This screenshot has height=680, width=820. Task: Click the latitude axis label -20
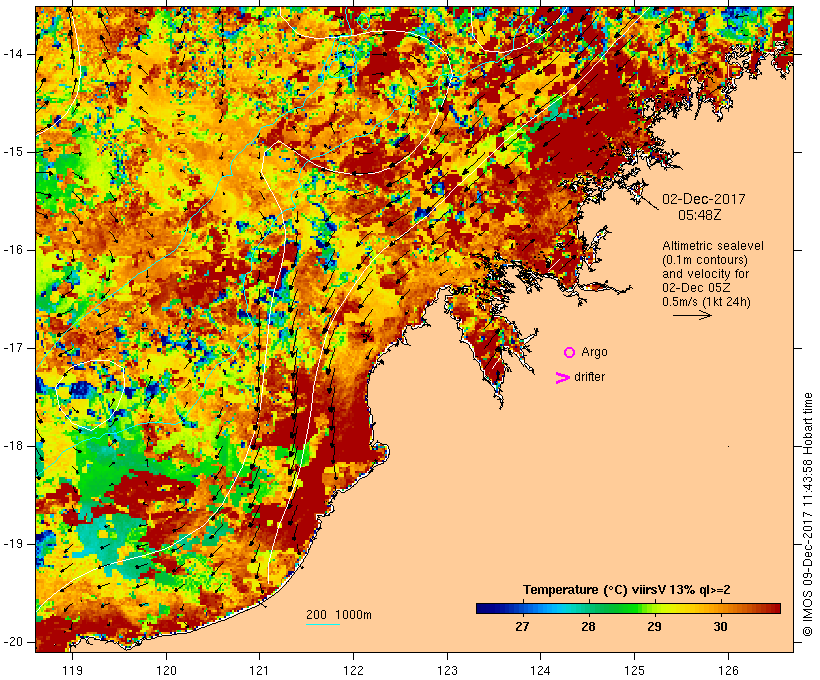point(13,642)
